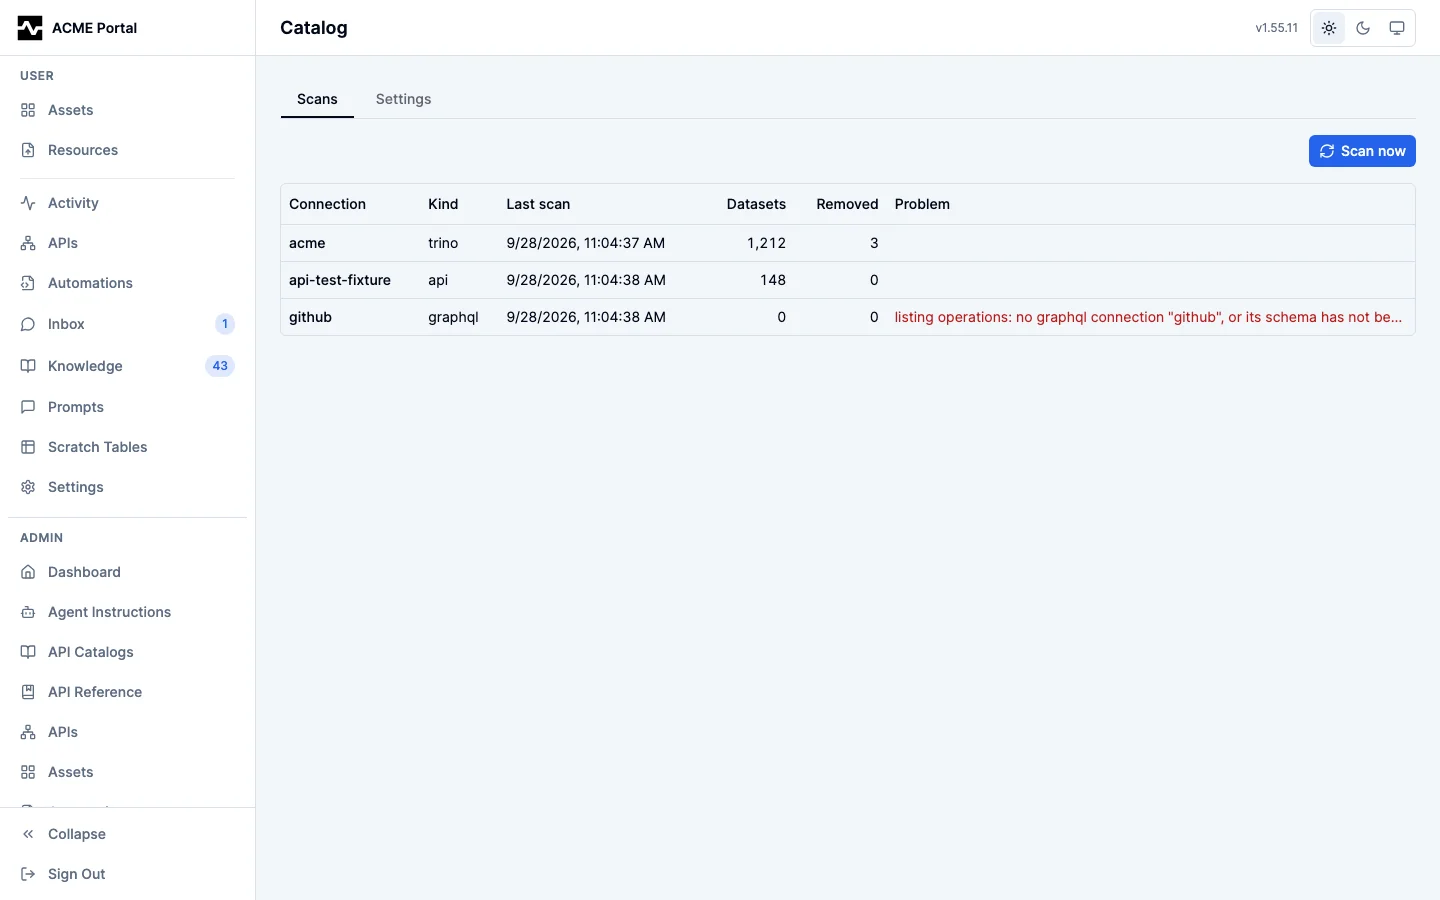Open Automations icon in the sidebar
The height and width of the screenshot is (900, 1440).
coord(28,283)
